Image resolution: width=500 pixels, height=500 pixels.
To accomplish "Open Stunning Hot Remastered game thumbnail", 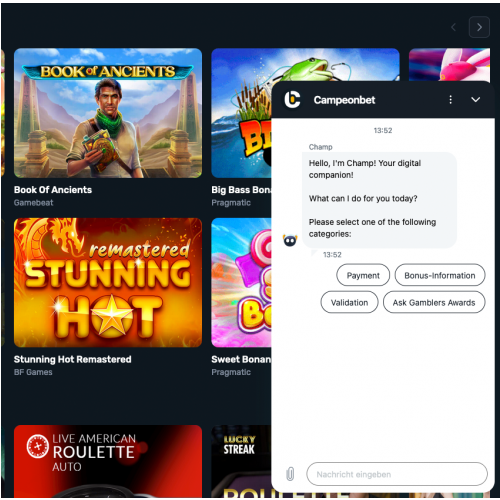I will (x=108, y=283).
